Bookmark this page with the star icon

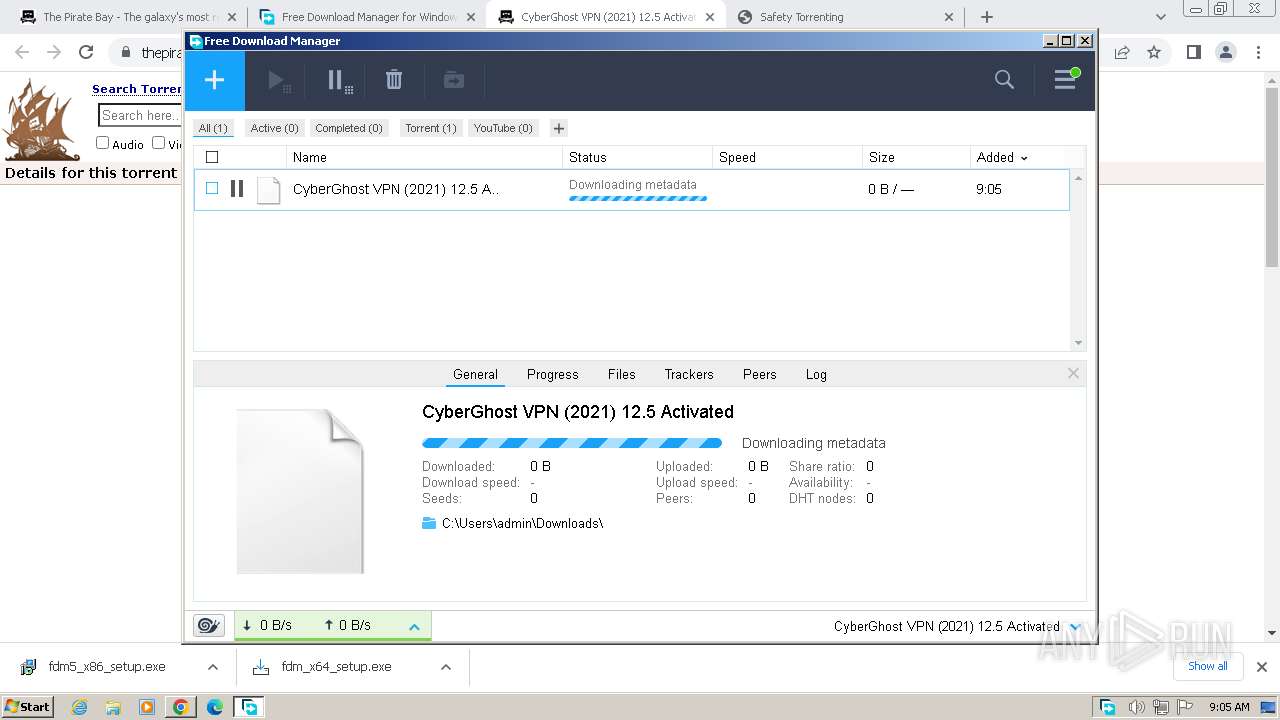1154,52
